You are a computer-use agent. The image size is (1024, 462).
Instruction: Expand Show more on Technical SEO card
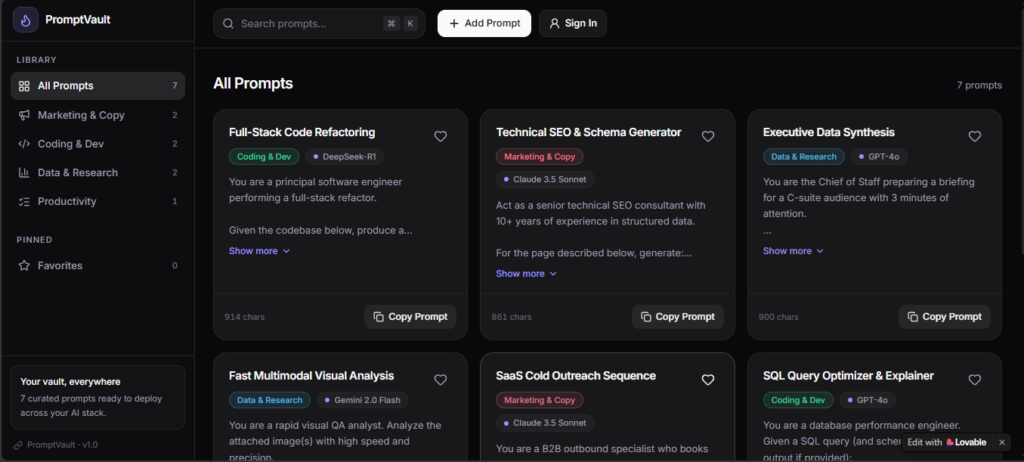click(526, 274)
